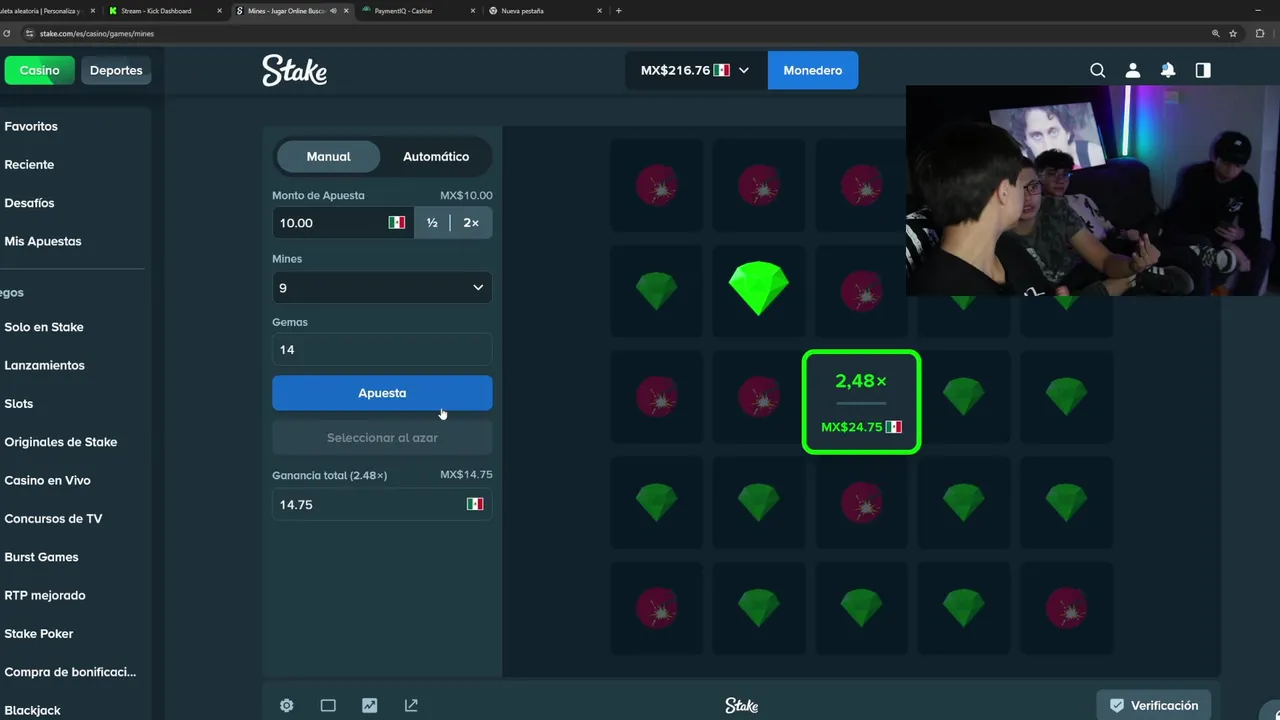Image resolution: width=1280 pixels, height=720 pixels.
Task: Open the user profile icon
Action: 1132,70
